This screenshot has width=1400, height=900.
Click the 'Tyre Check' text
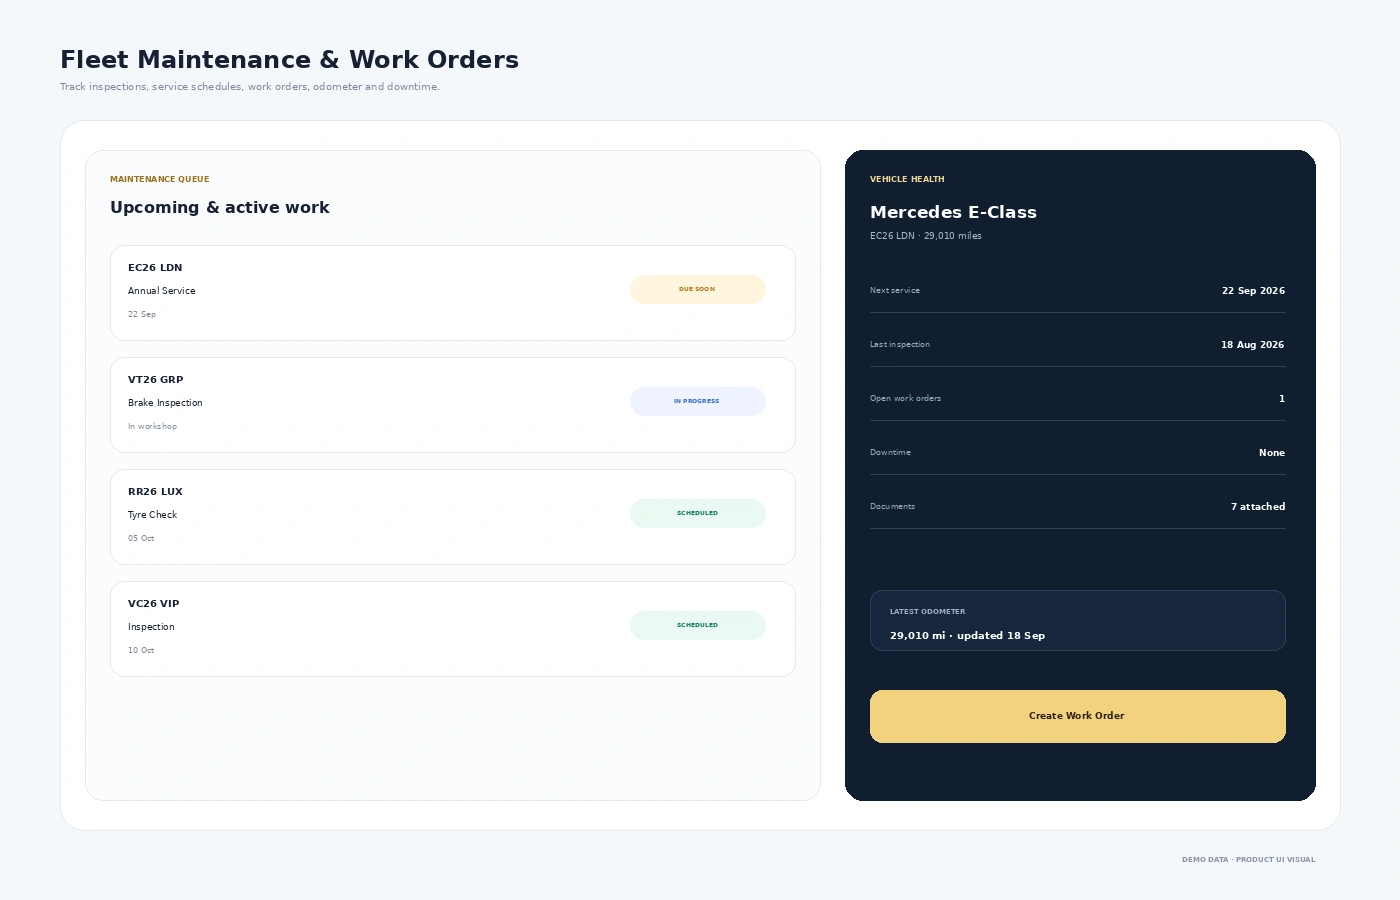point(152,515)
